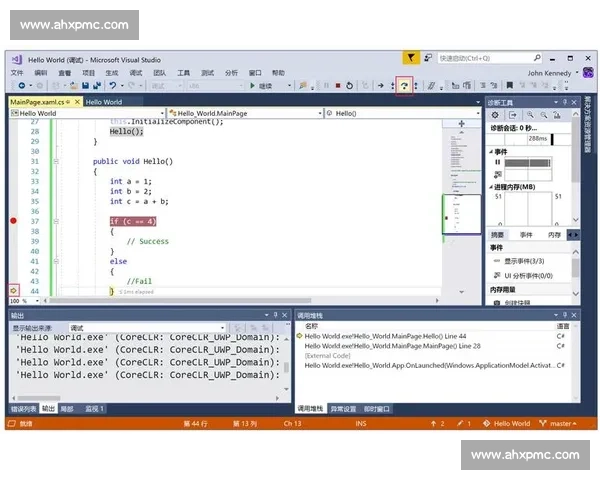Click the Step Out icon

[x=416, y=85]
